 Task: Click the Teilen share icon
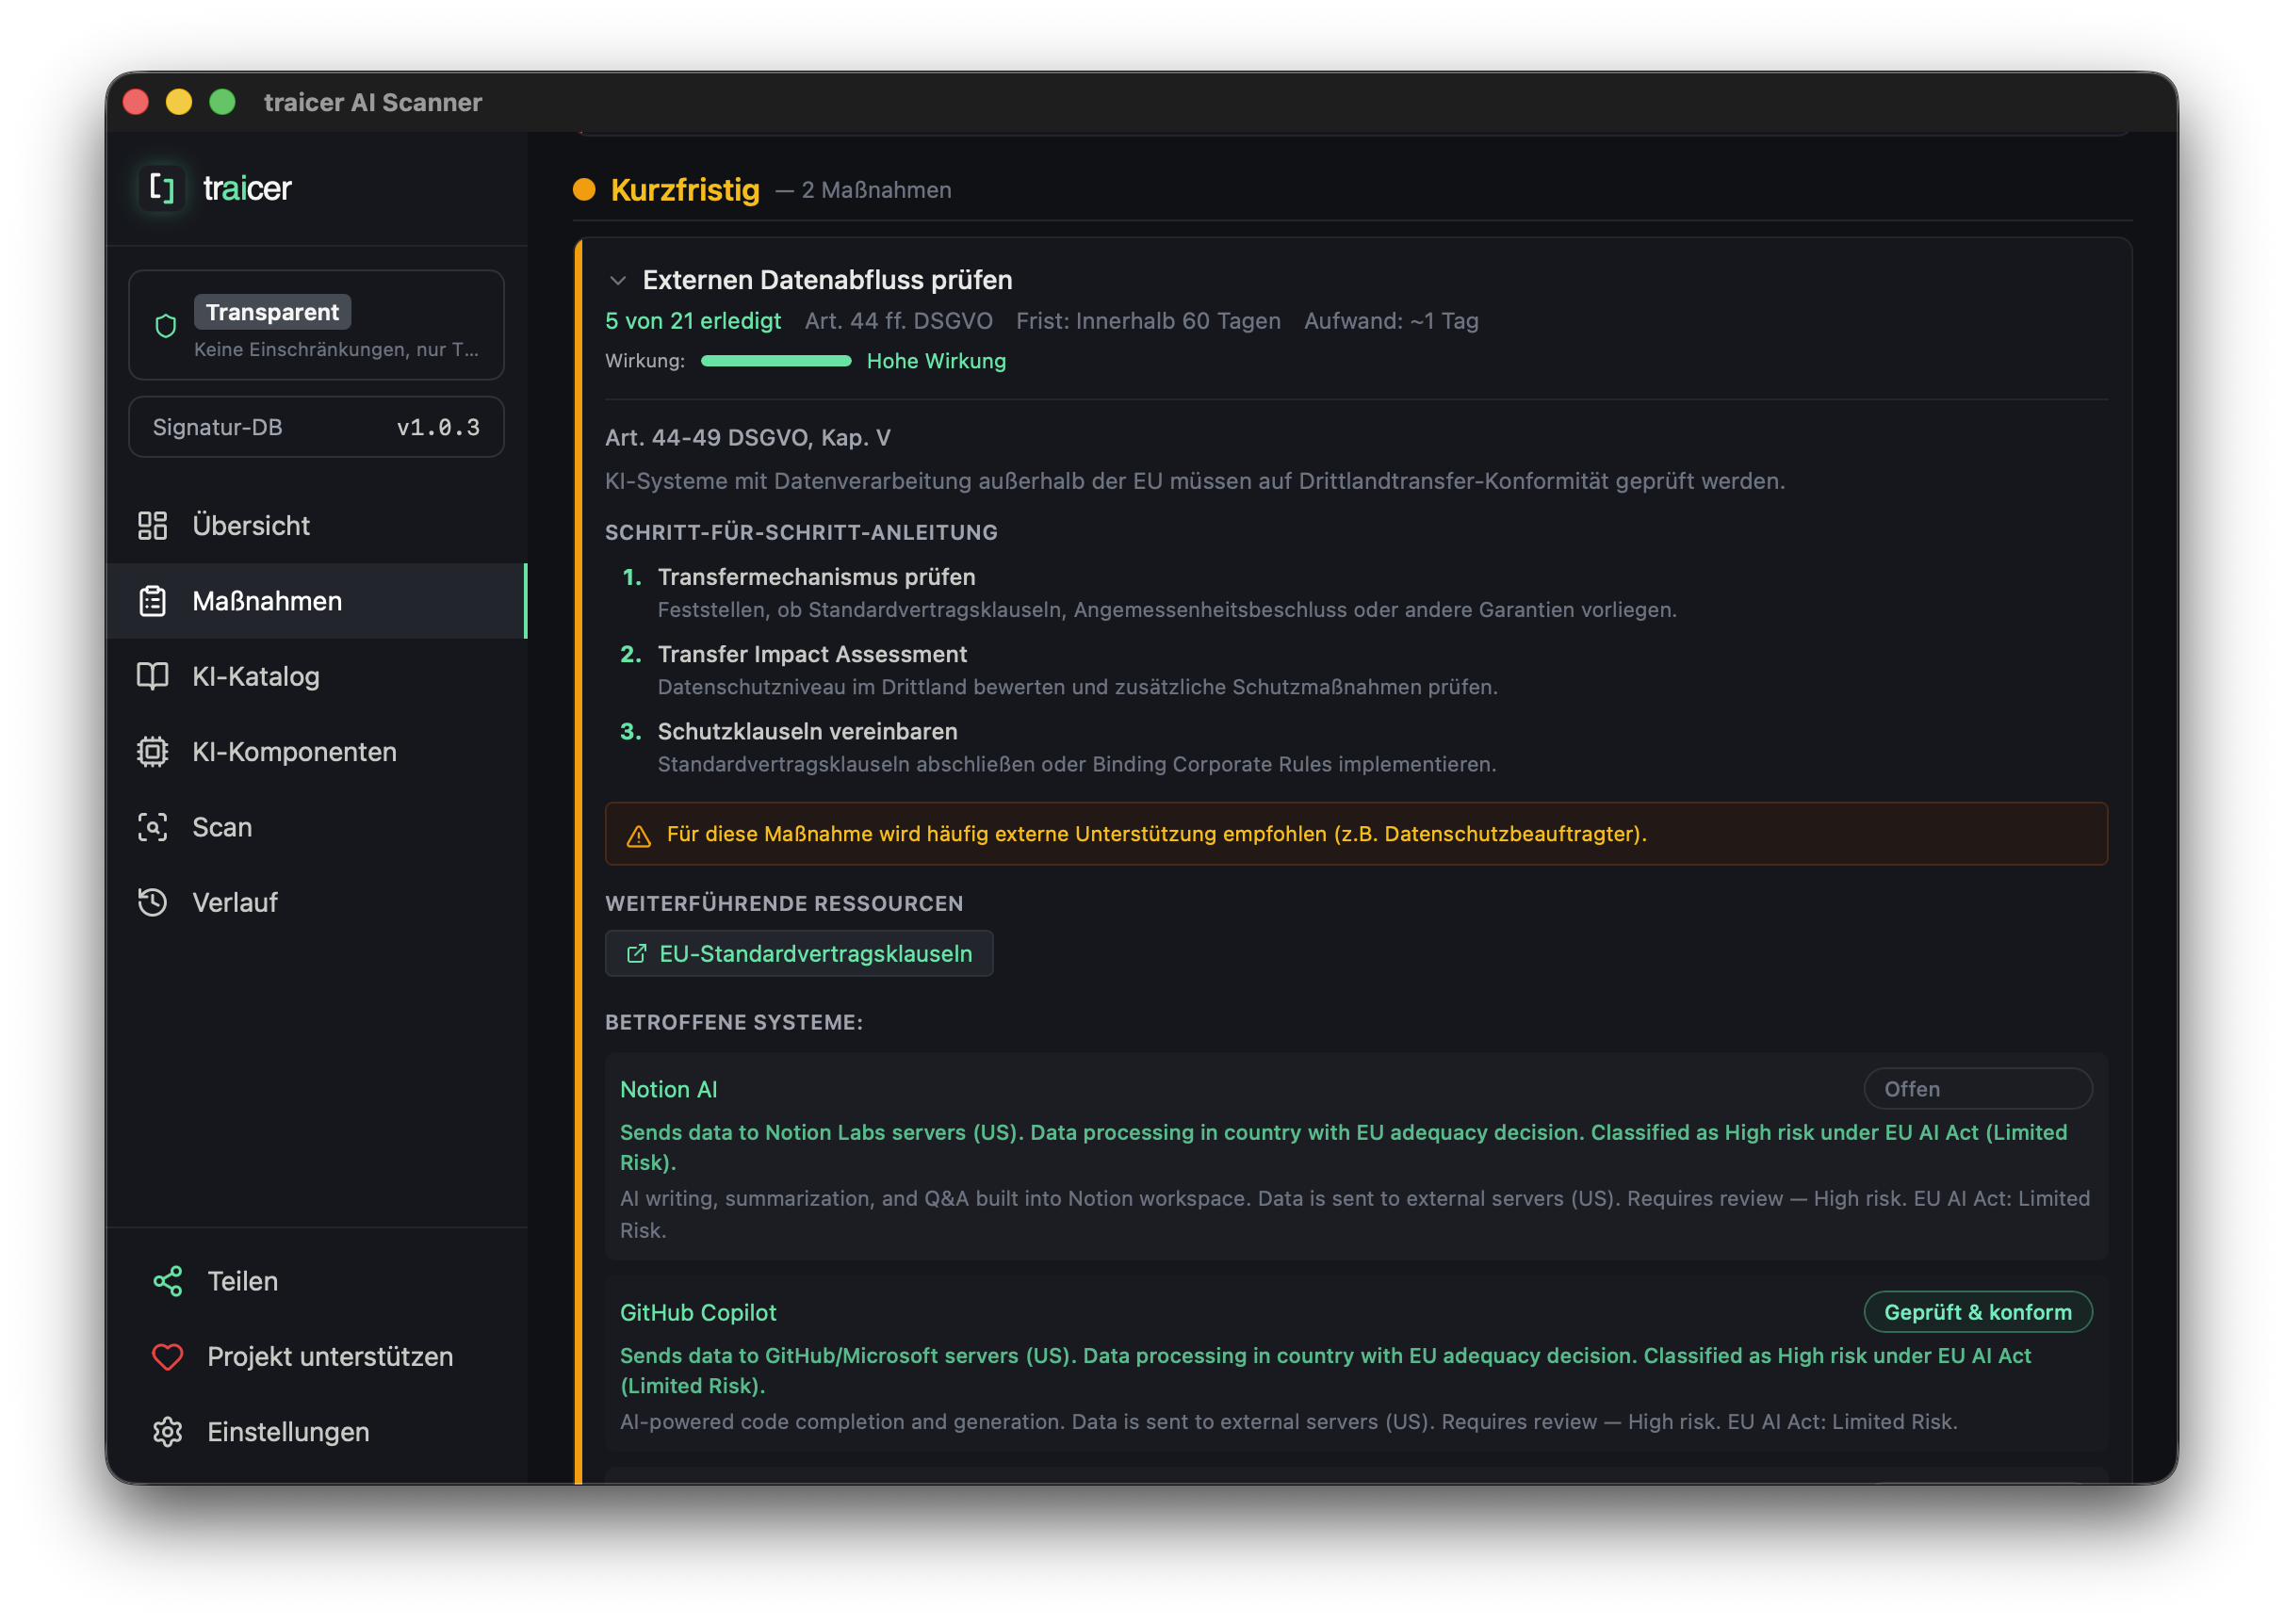[x=167, y=1281]
